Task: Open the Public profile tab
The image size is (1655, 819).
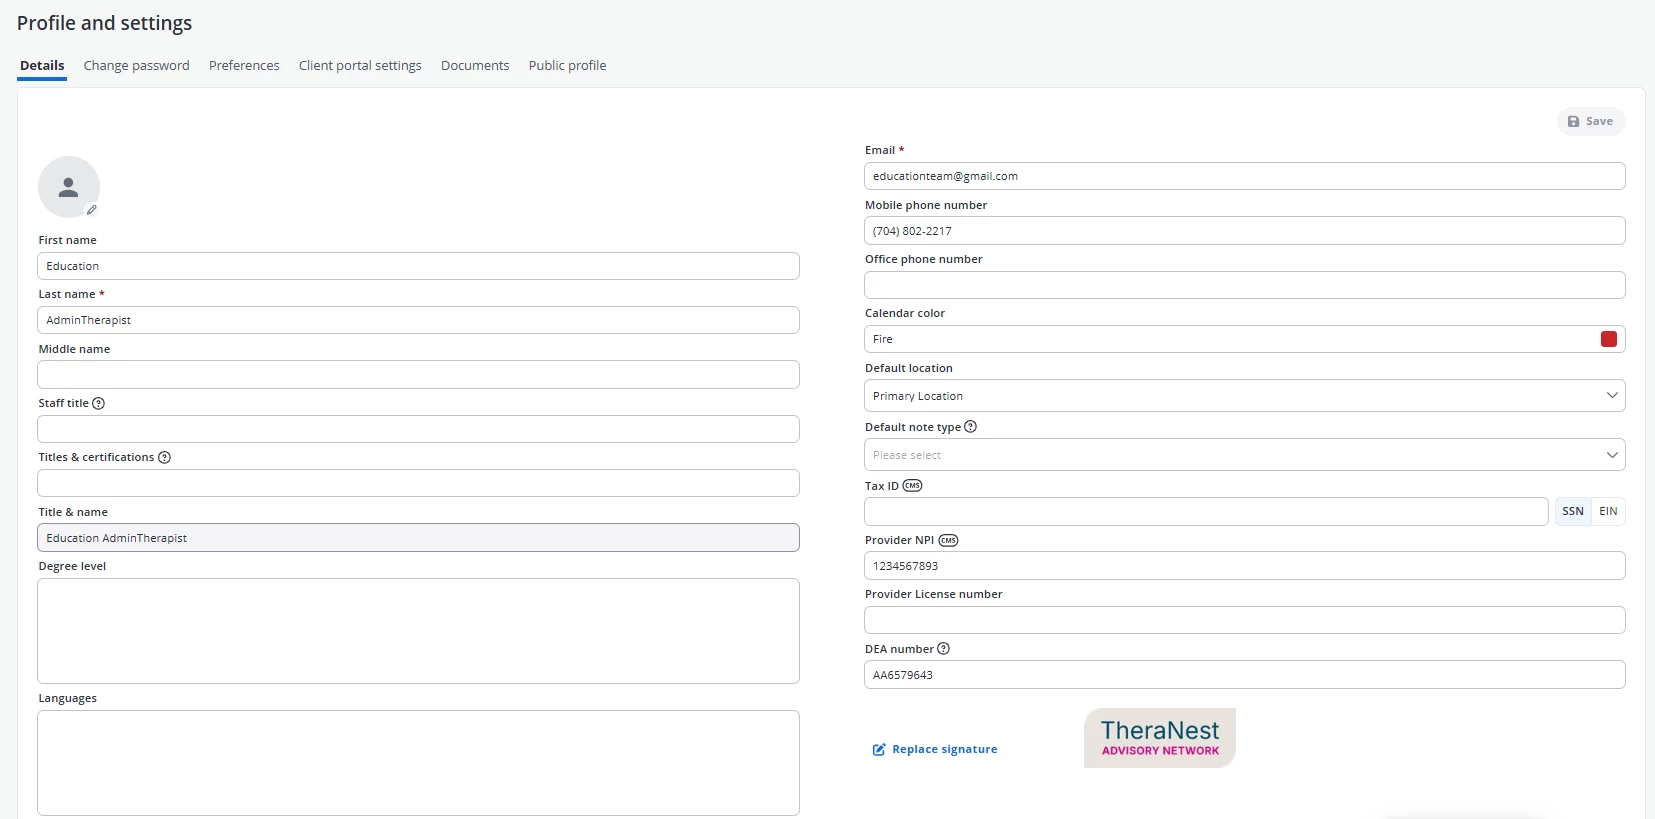Action: point(567,65)
